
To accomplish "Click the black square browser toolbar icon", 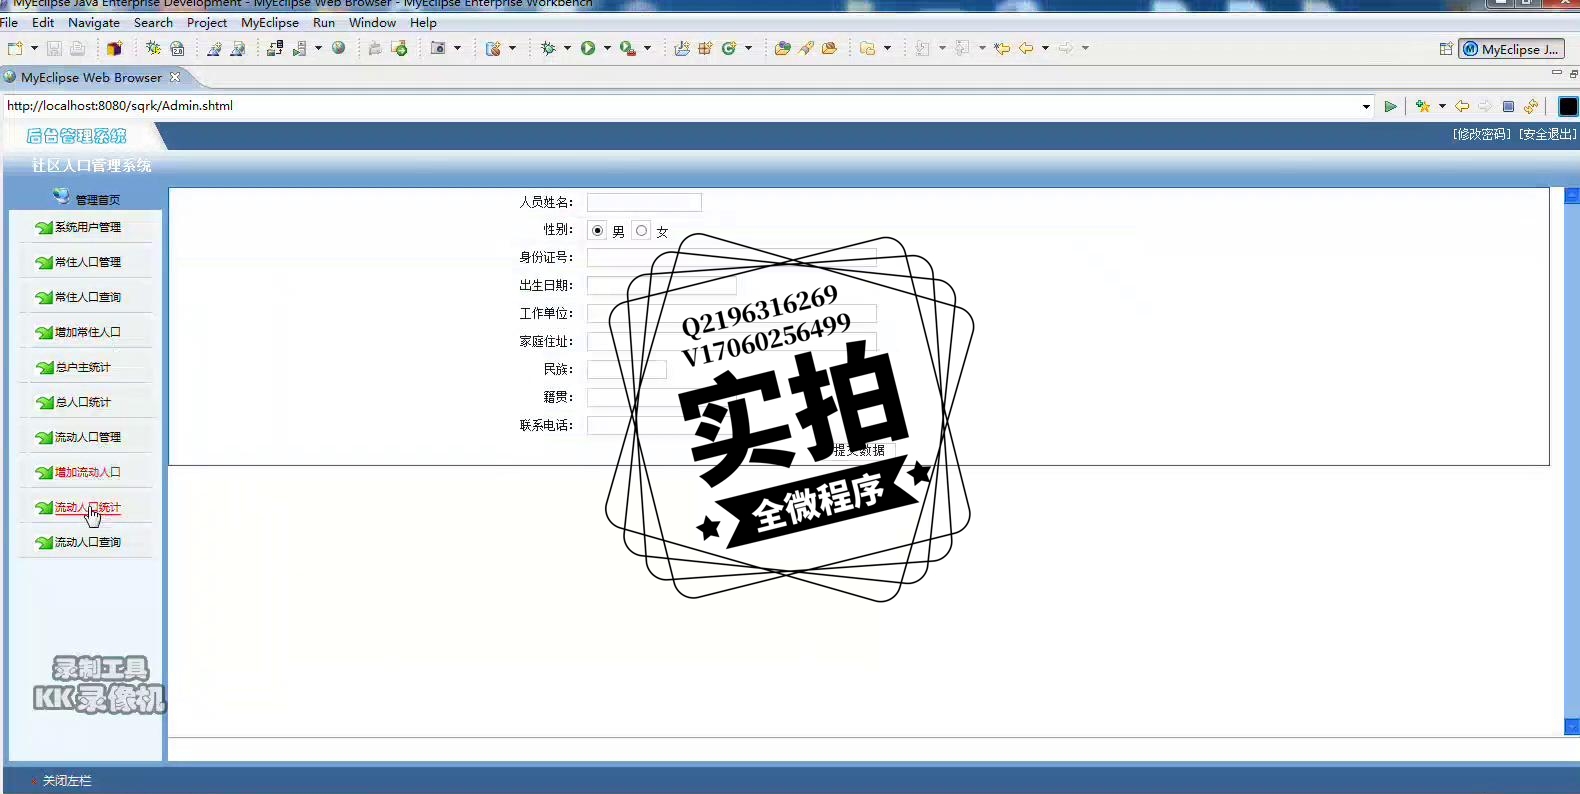I will tap(1568, 106).
